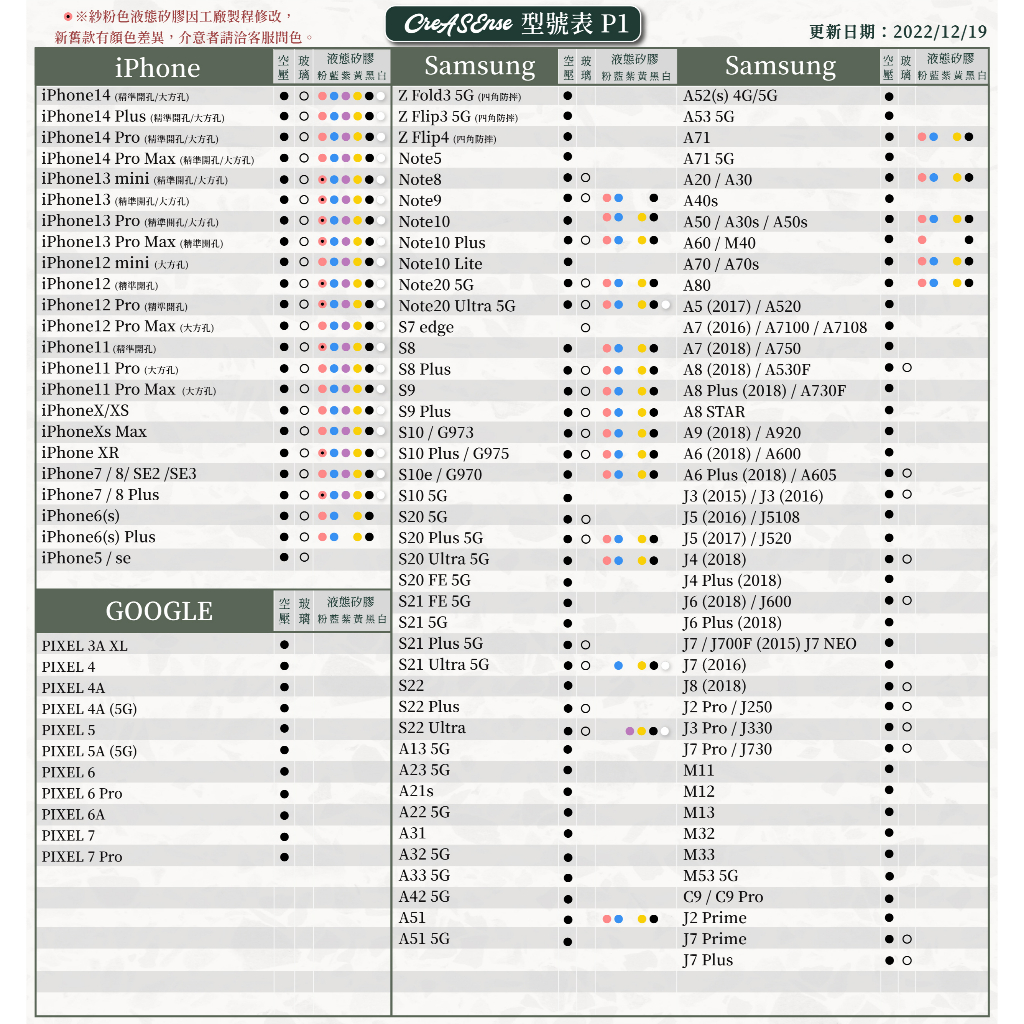Click the black dot in the A52(s) 4G/5G row
This screenshot has width=1024, height=1024.
[889, 96]
